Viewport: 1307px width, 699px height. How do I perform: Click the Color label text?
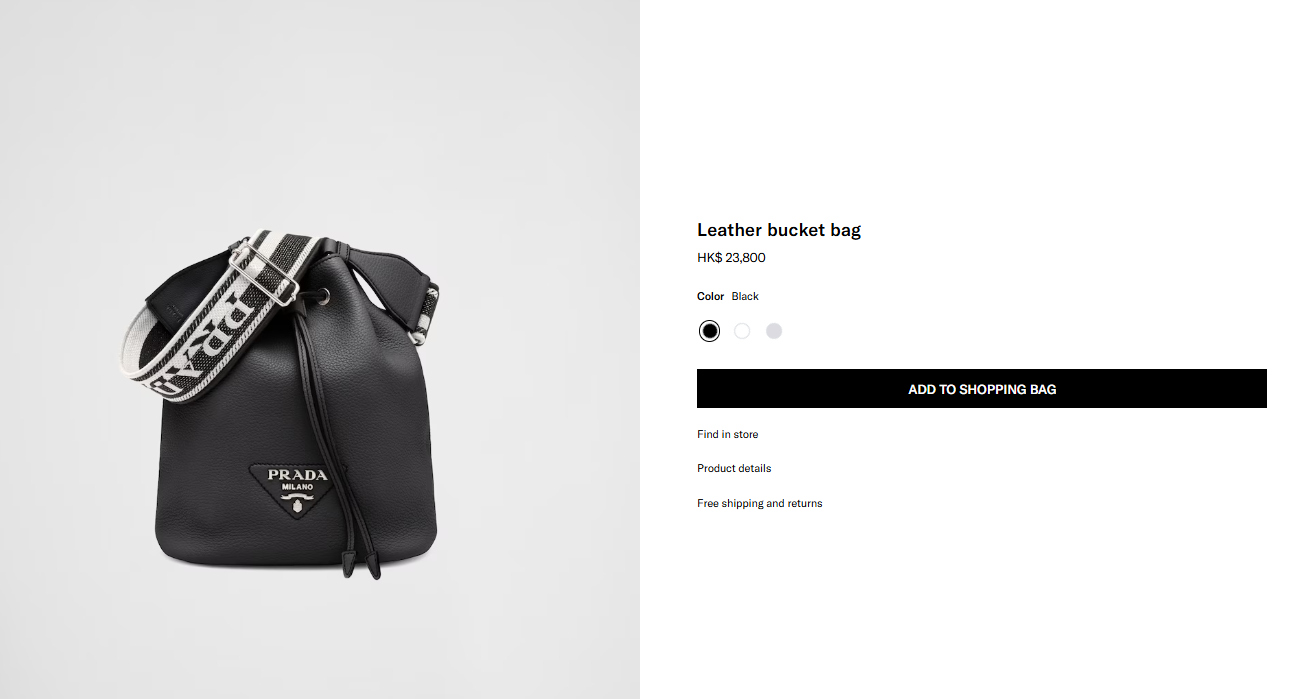click(710, 296)
